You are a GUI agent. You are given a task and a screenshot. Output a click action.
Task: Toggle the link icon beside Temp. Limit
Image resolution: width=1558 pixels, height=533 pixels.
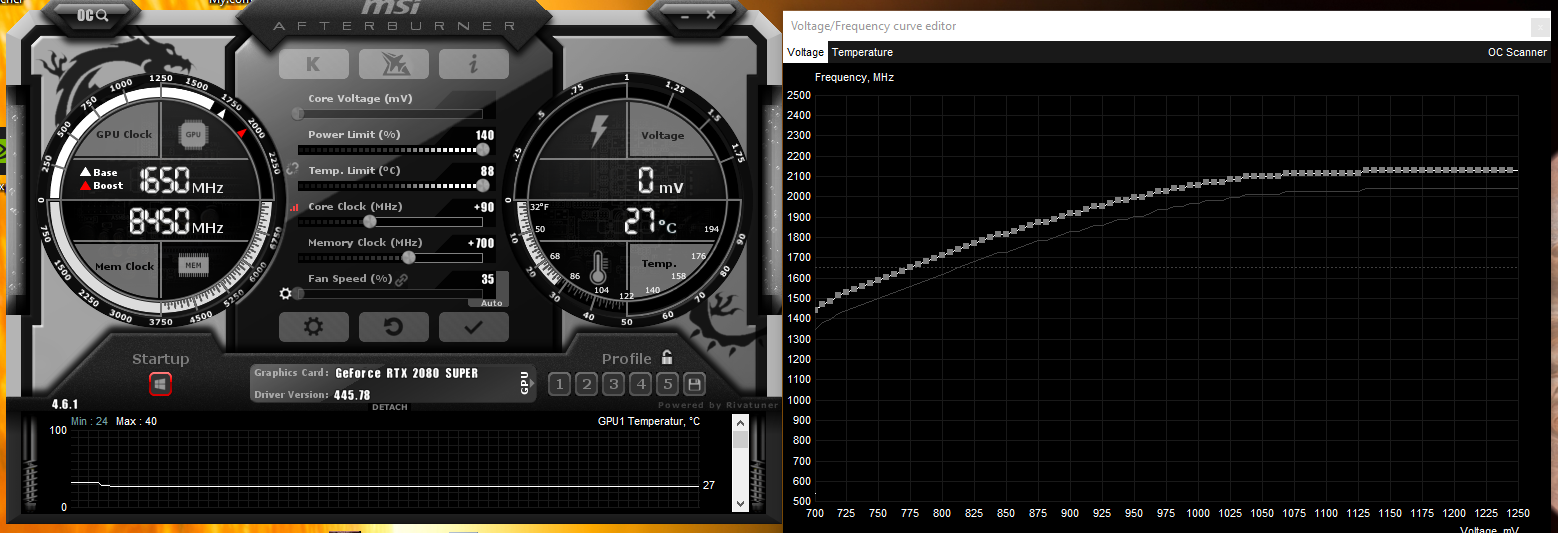click(292, 171)
